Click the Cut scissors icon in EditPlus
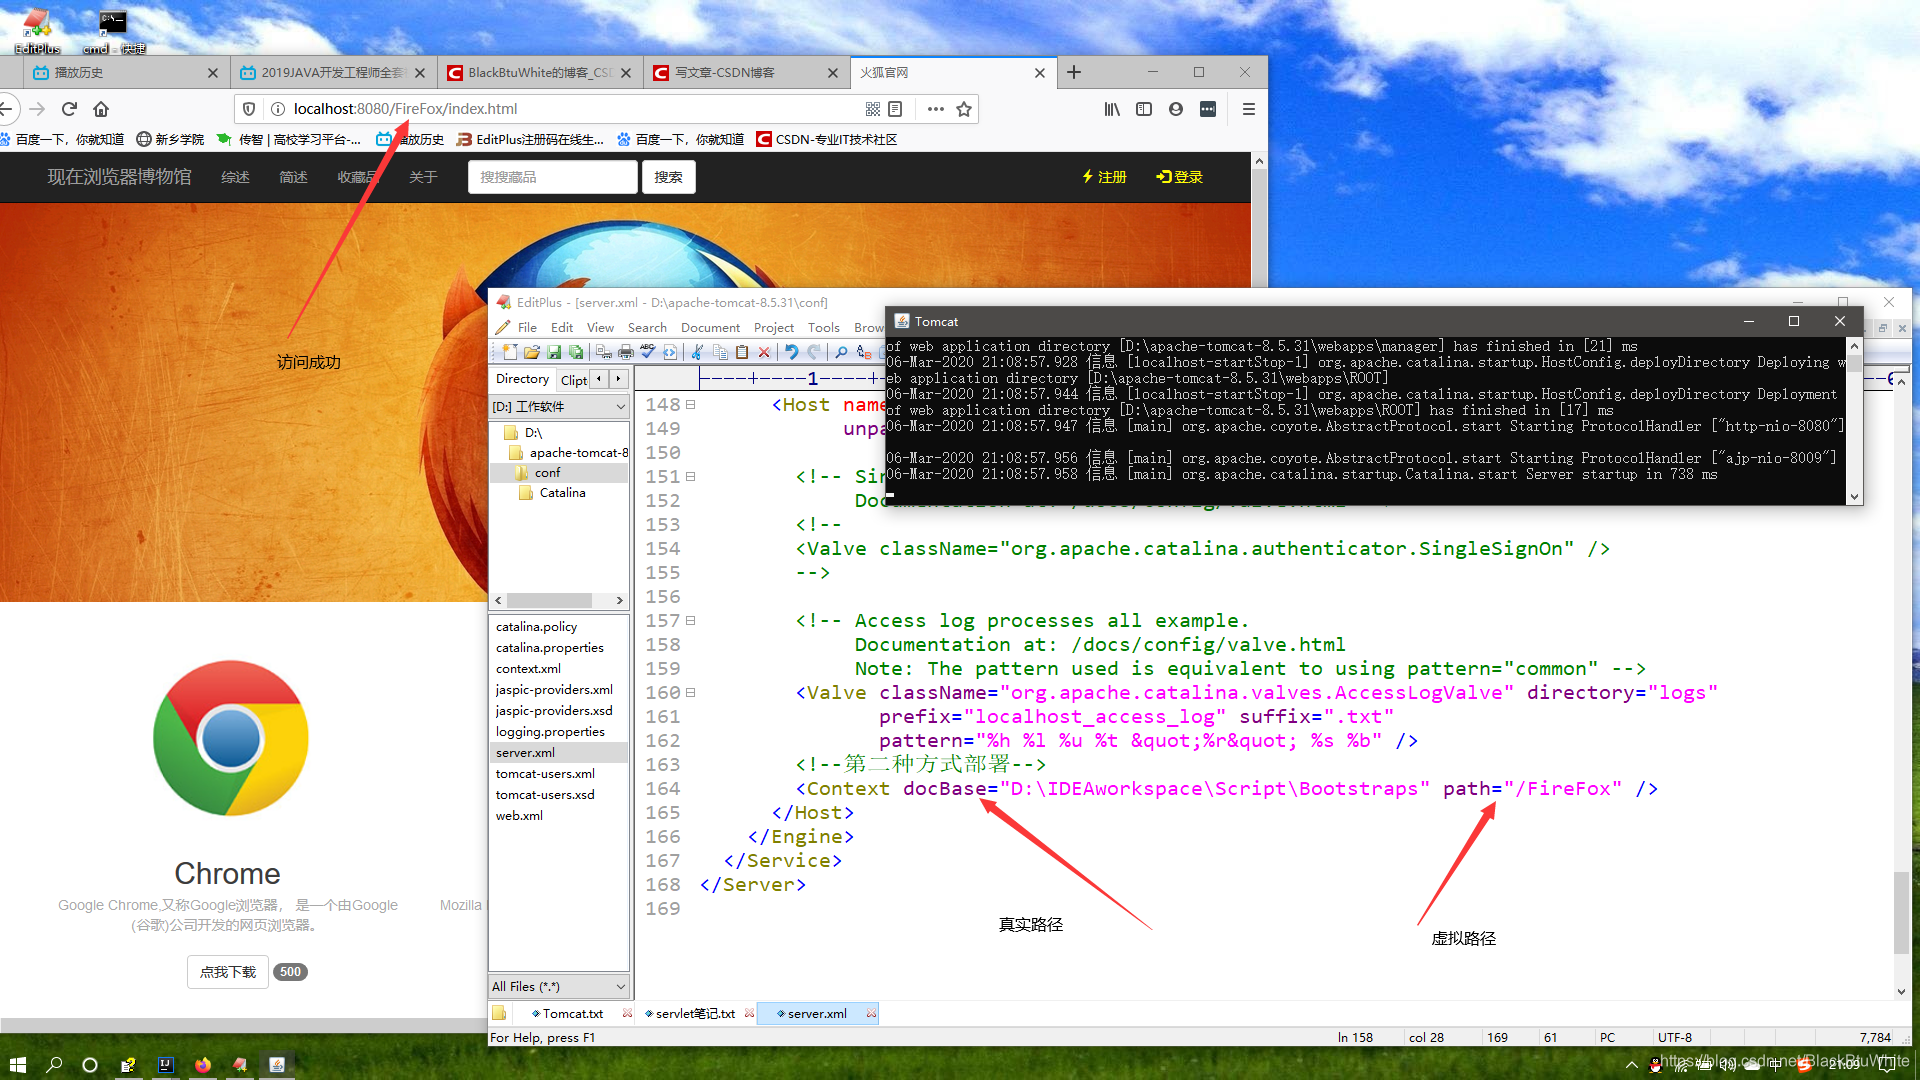 click(x=698, y=352)
